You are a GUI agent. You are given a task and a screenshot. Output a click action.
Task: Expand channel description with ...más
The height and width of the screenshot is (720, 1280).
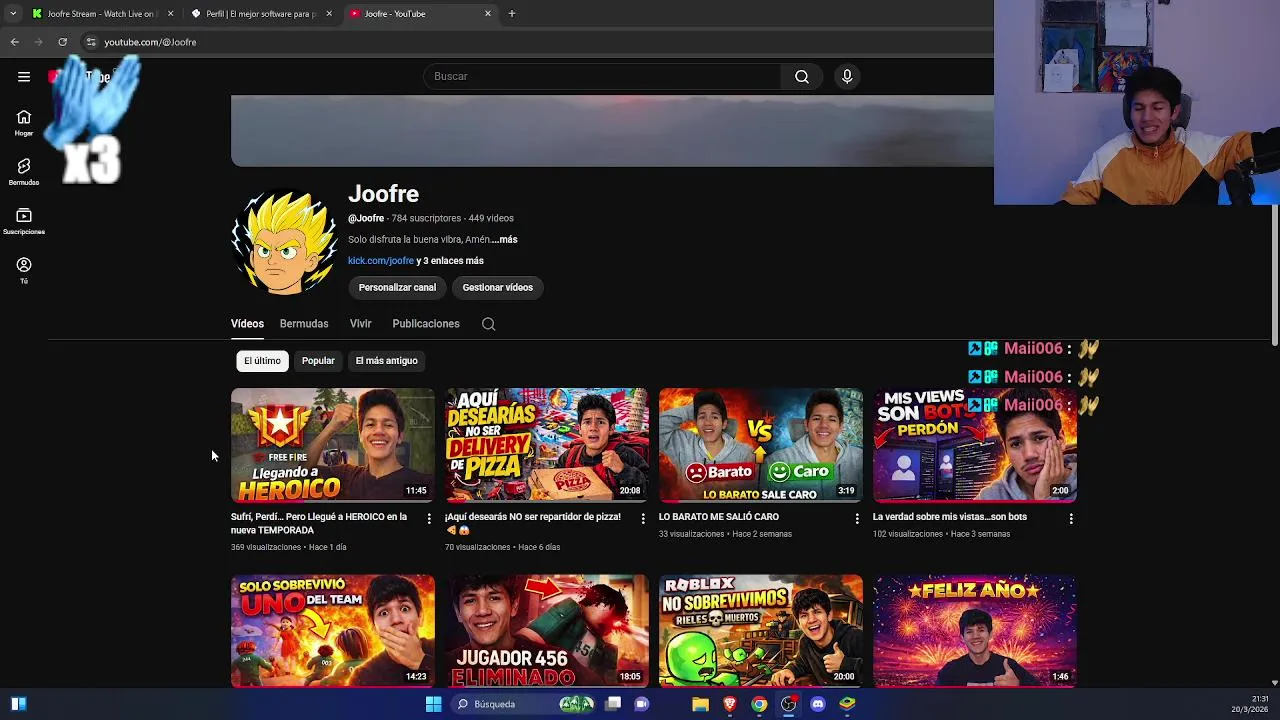coord(504,240)
